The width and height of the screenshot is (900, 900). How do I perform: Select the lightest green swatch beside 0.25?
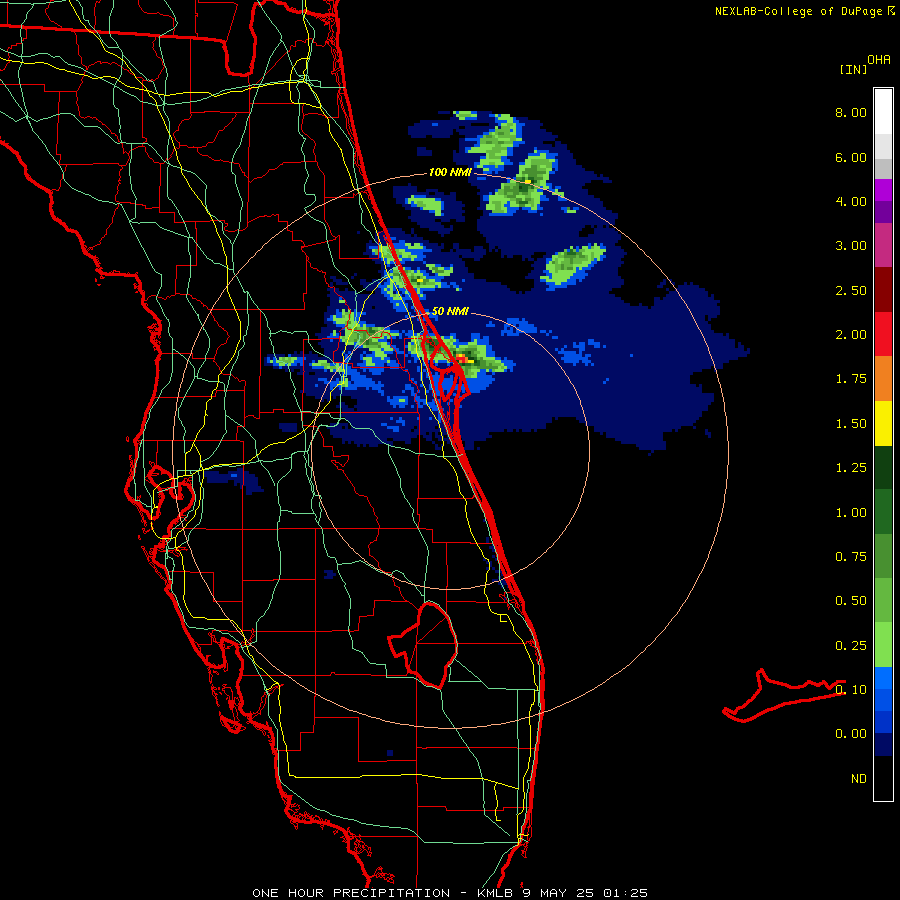(883, 645)
